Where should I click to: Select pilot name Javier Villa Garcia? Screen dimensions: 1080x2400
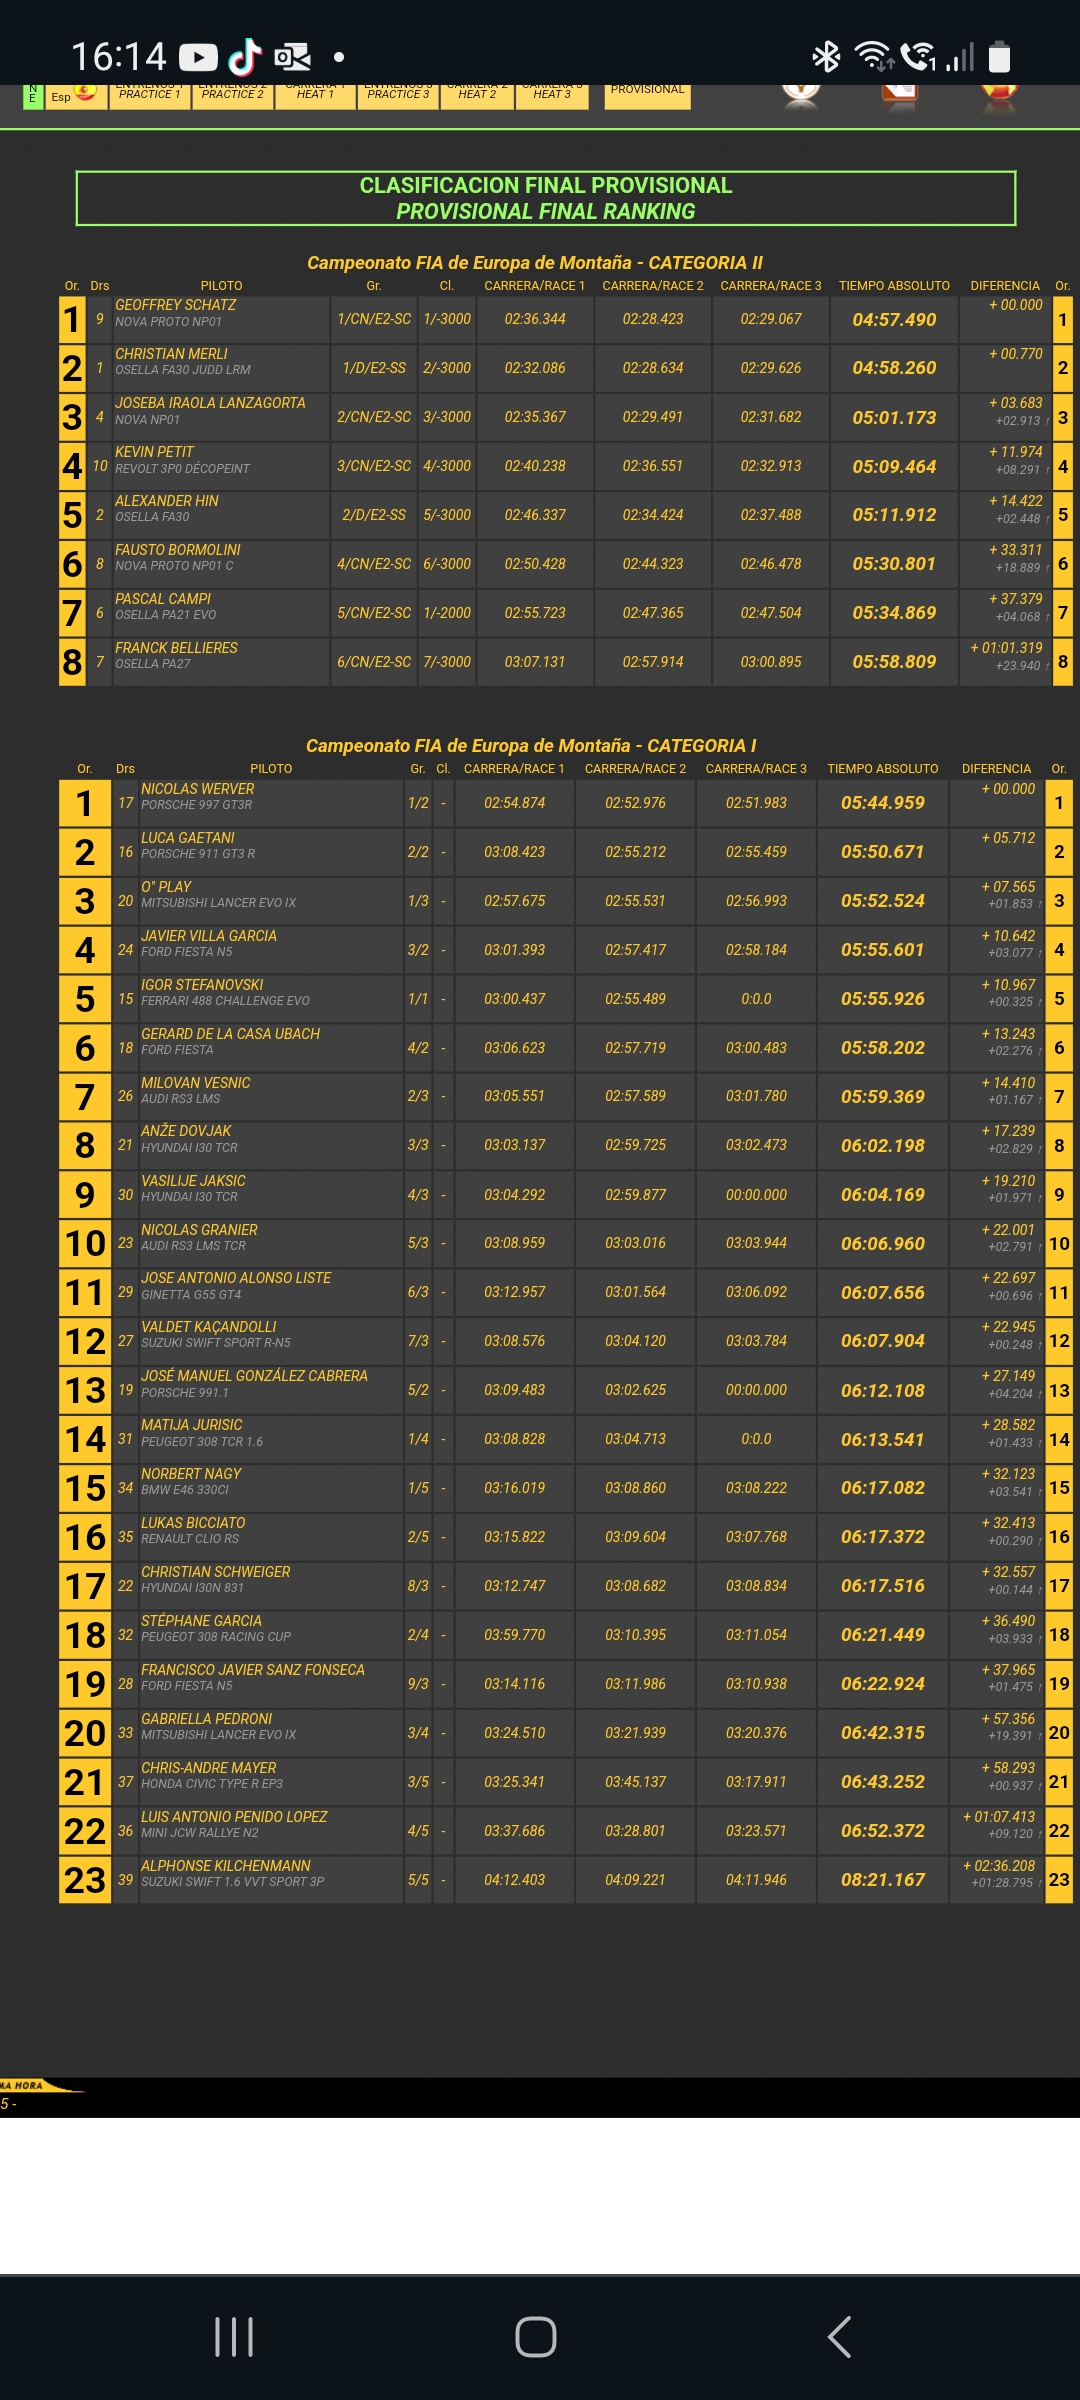pyautogui.click(x=209, y=936)
